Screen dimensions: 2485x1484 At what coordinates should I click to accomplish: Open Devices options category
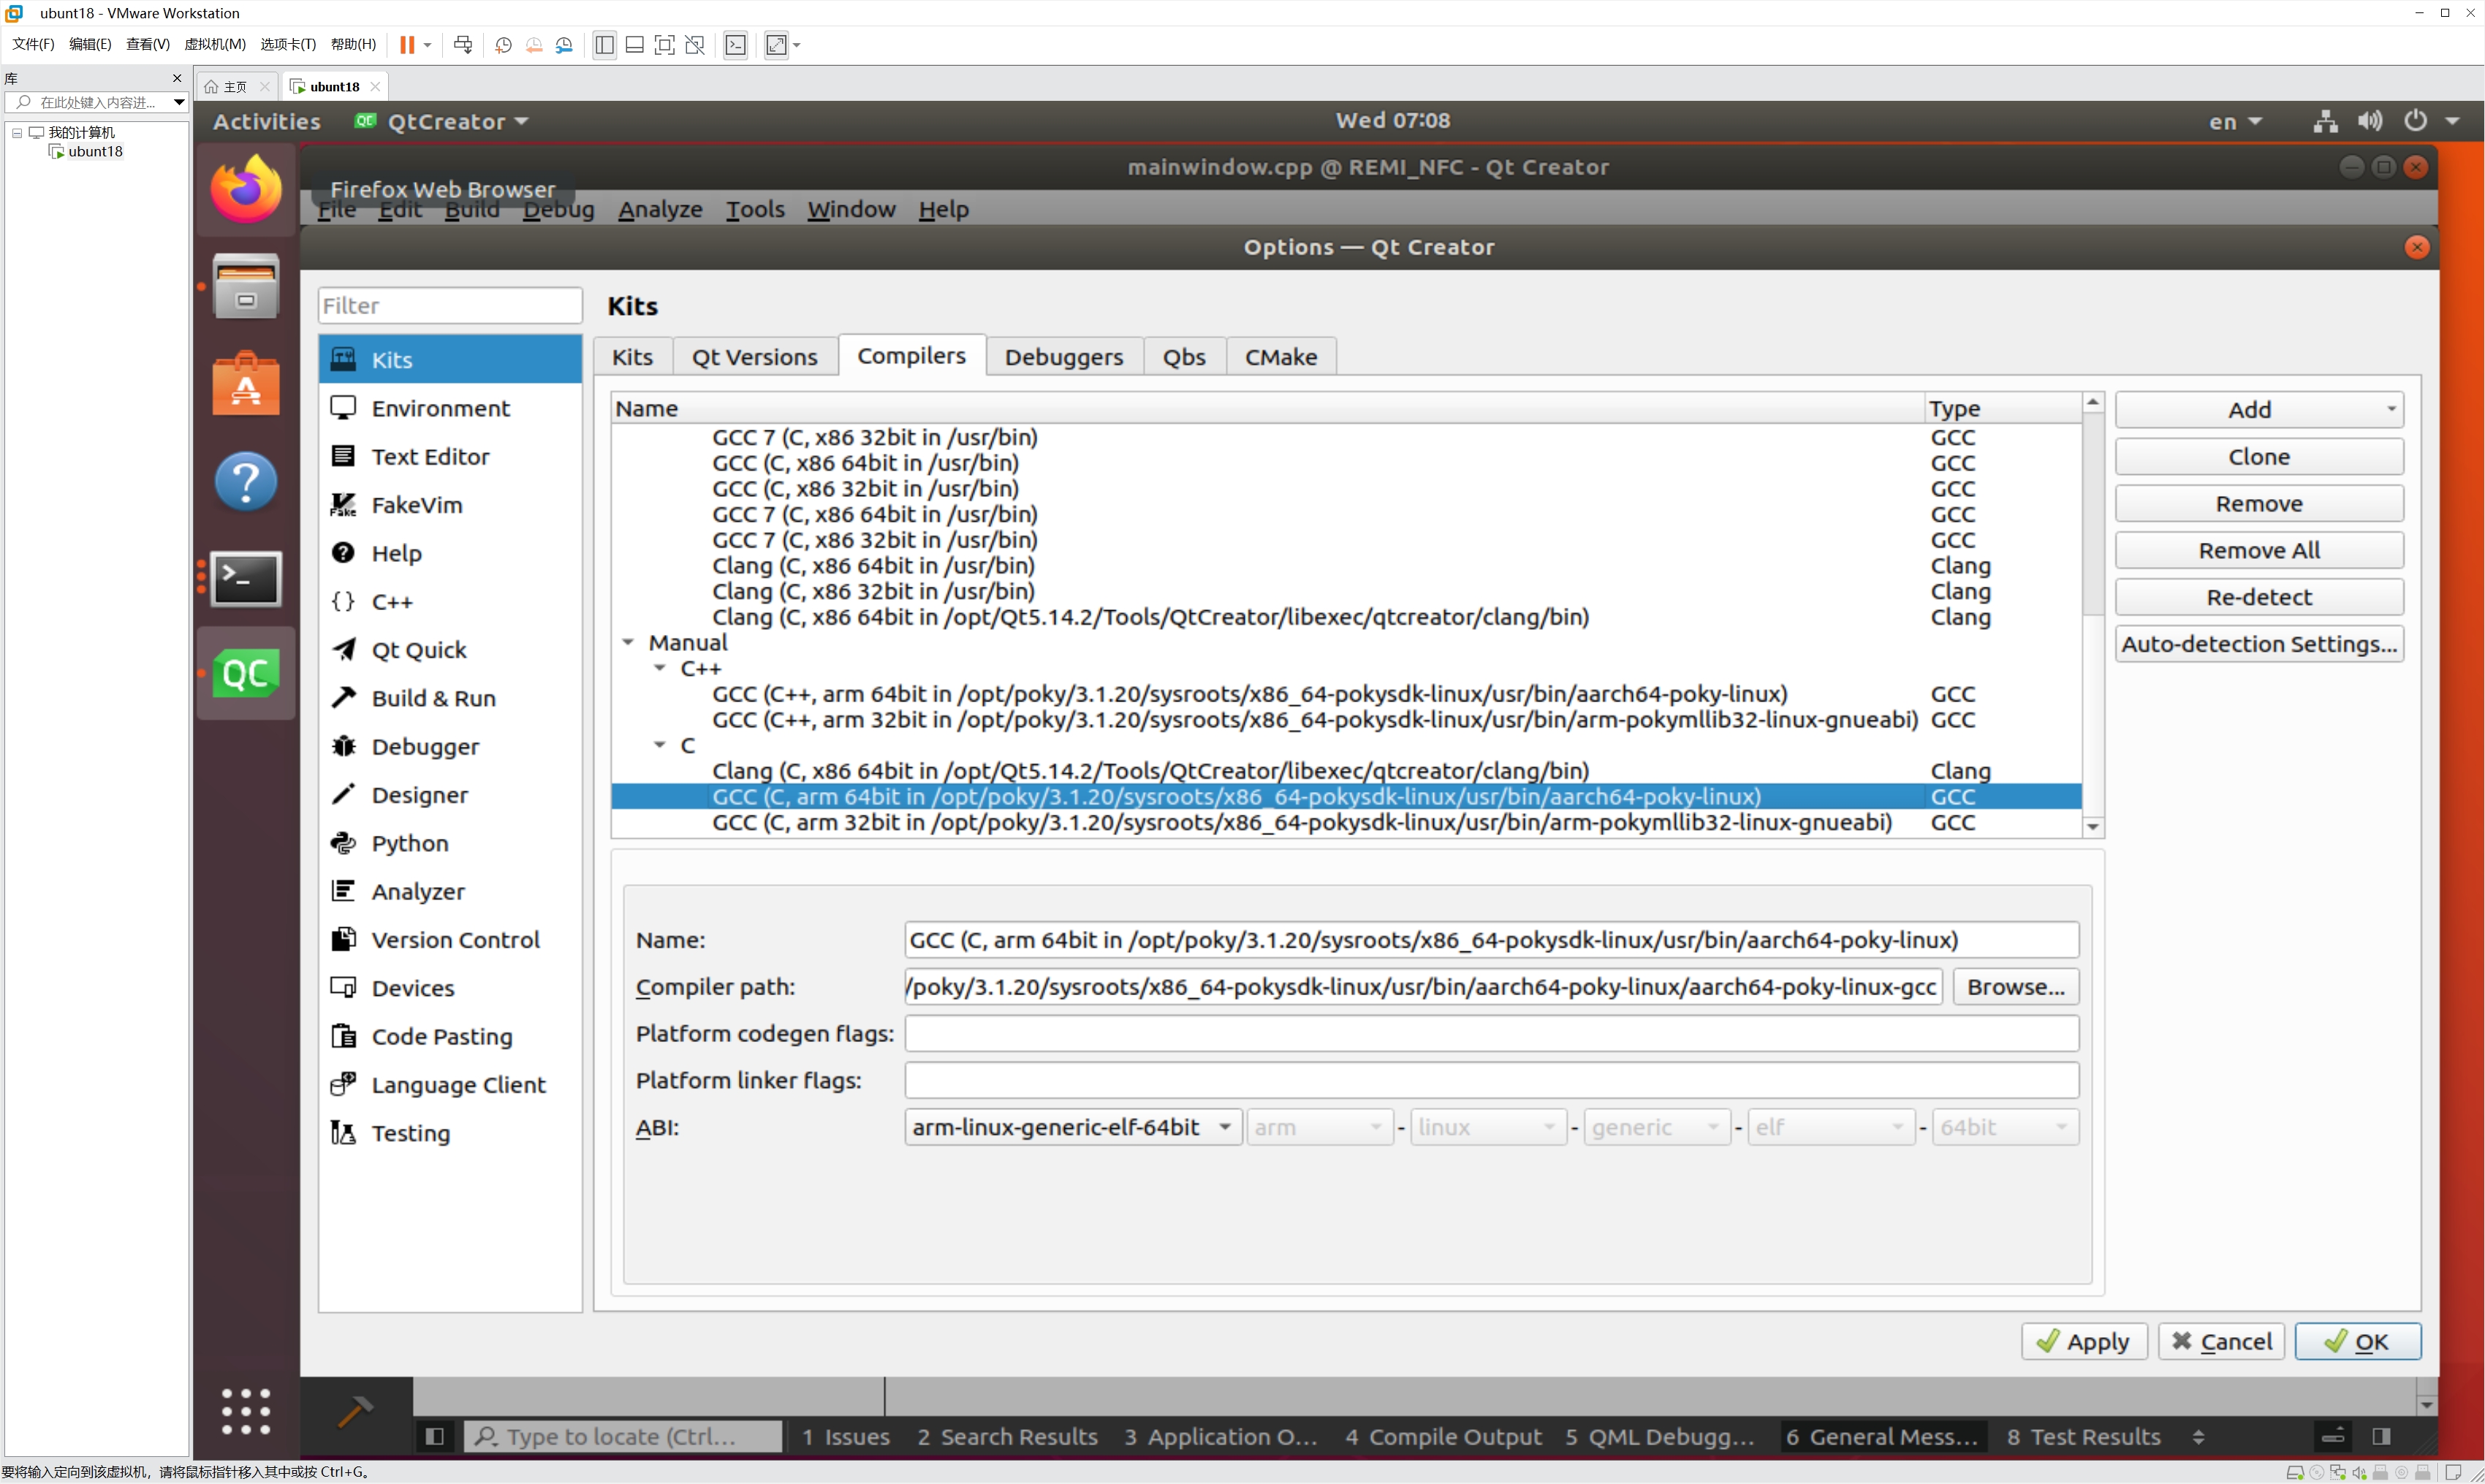pos(450,988)
